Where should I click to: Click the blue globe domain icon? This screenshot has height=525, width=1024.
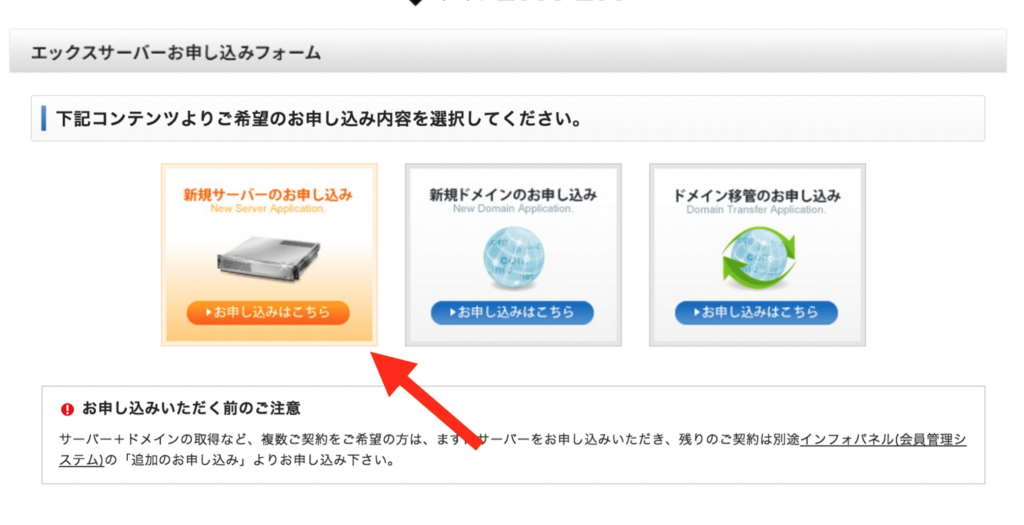point(513,258)
